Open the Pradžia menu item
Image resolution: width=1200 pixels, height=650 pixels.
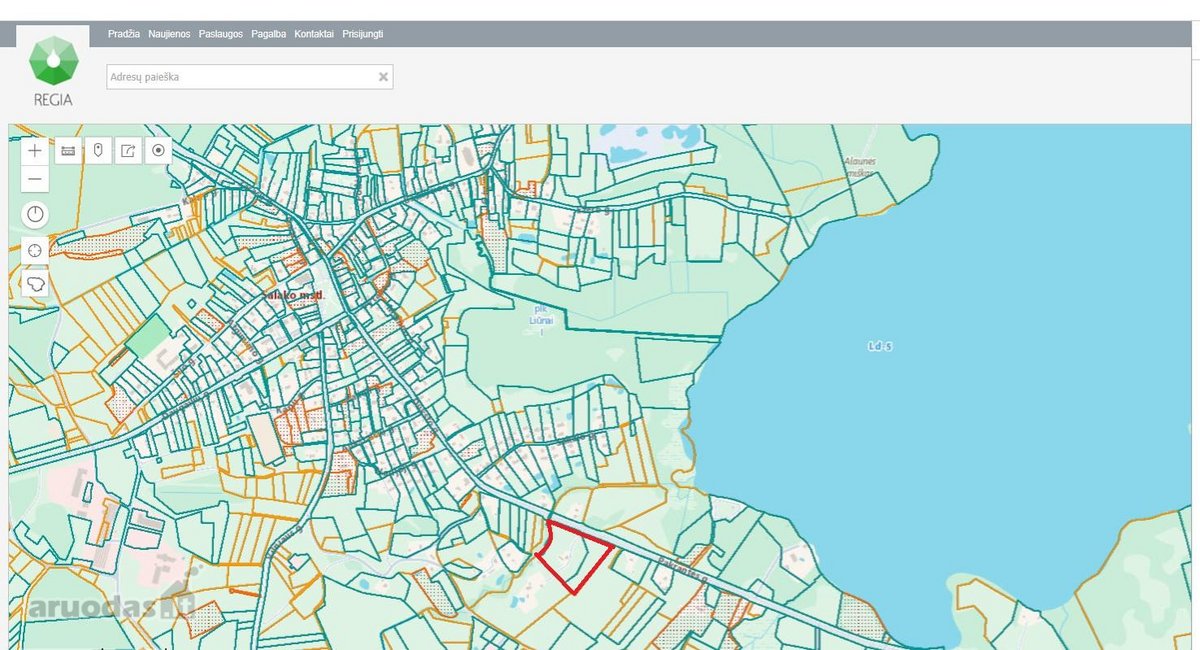pyautogui.click(x=123, y=34)
